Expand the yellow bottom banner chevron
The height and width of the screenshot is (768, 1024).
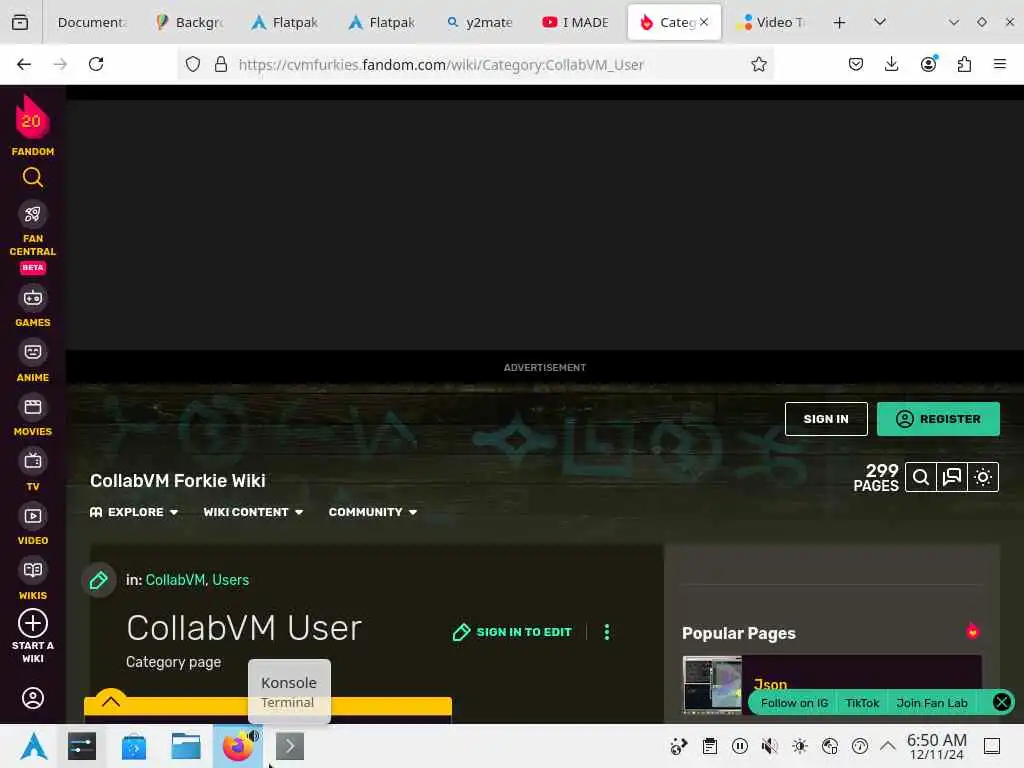(111, 701)
